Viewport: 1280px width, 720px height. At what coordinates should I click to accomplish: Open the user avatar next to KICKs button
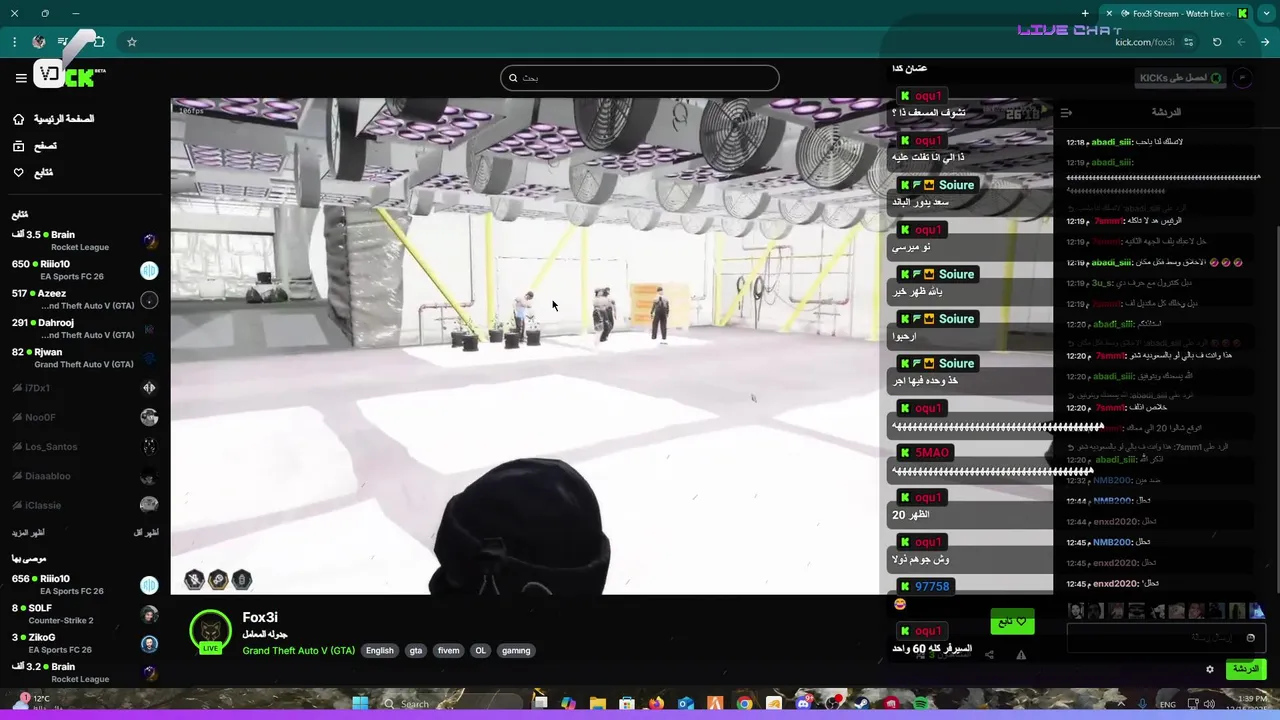pyautogui.click(x=1242, y=78)
